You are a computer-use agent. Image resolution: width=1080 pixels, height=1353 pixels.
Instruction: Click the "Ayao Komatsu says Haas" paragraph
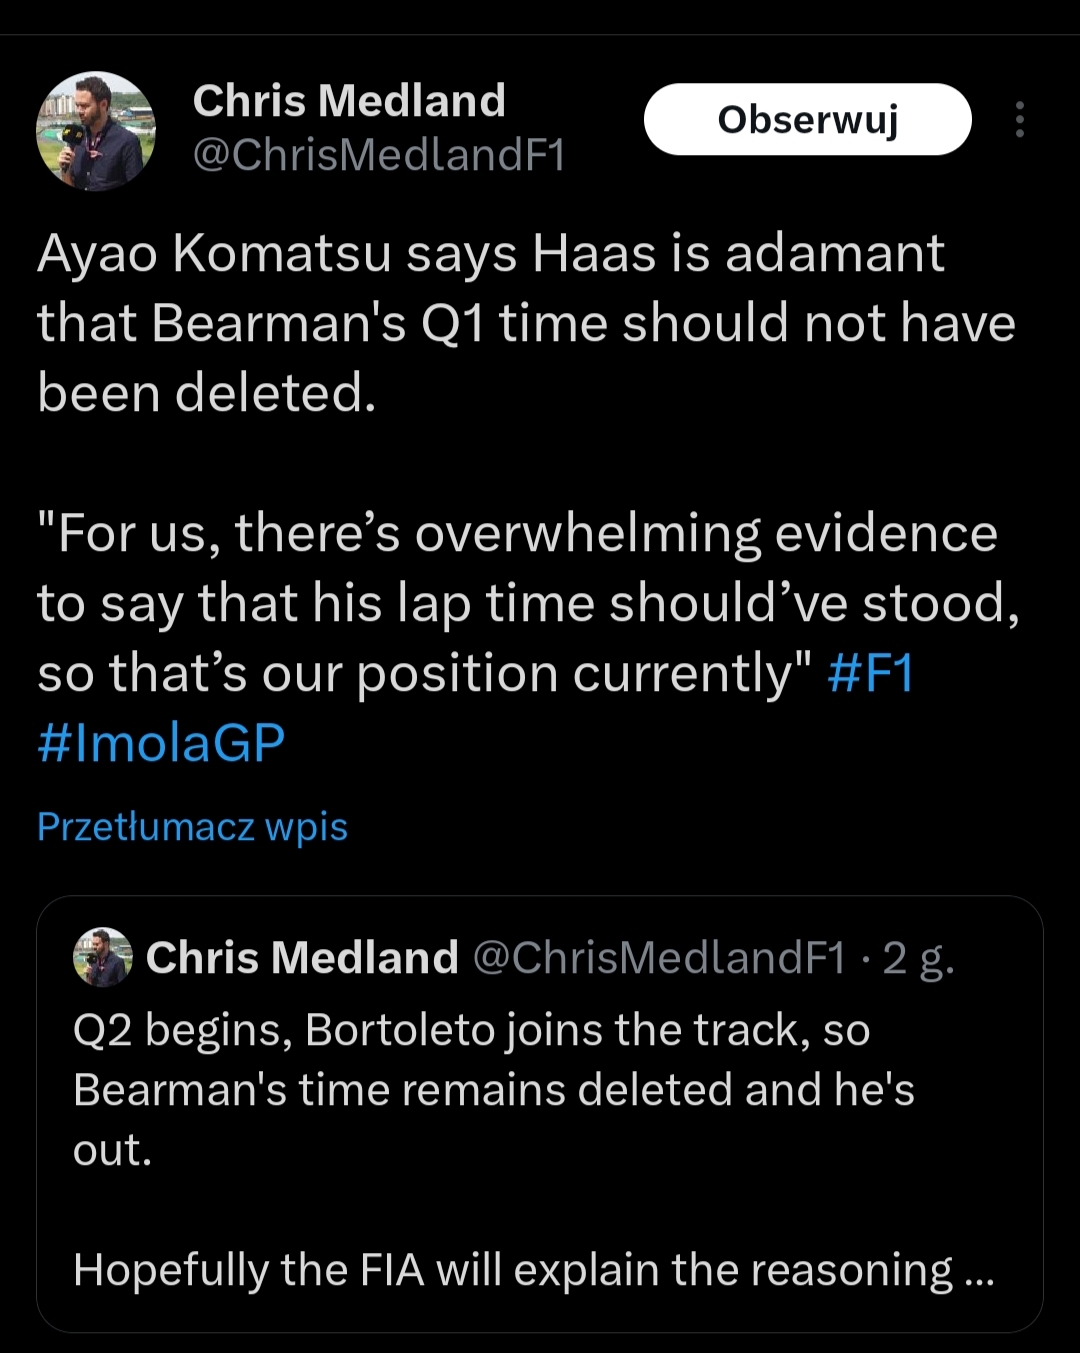click(x=490, y=254)
